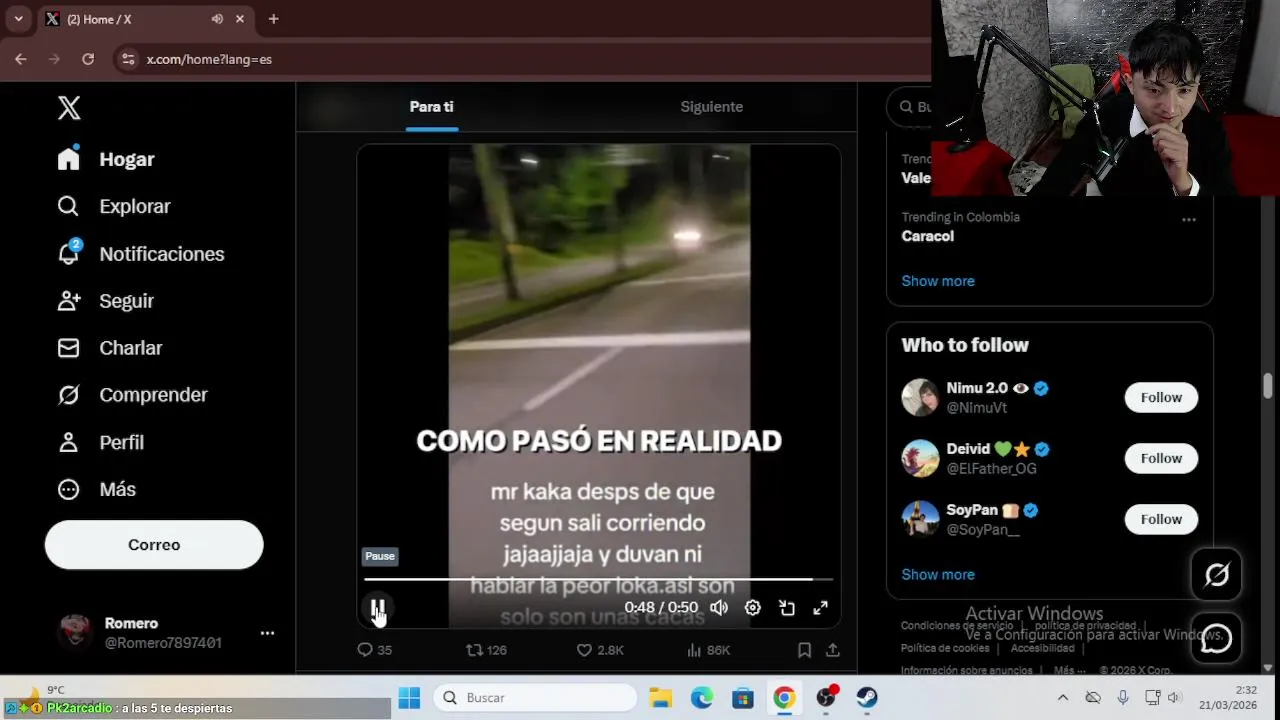Open Notificaciones with bell icon
The image size is (1280, 720).
tap(141, 254)
